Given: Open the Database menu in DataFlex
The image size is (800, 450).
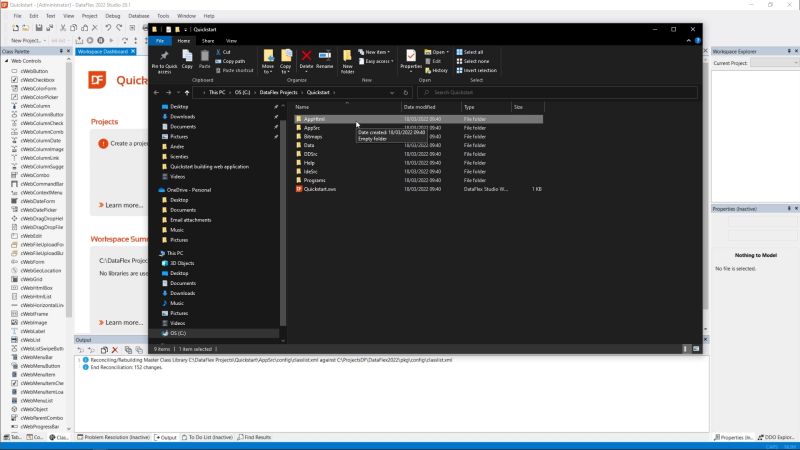Looking at the screenshot, I should (139, 16).
